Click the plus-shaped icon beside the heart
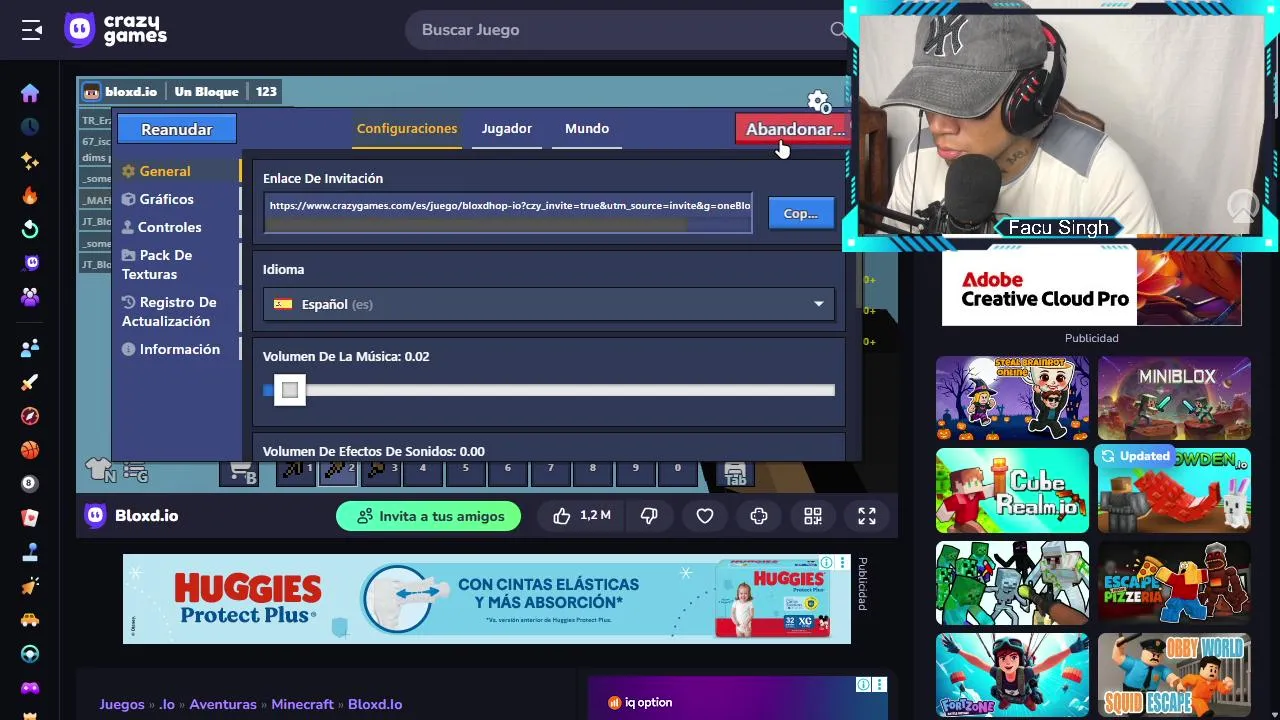Screen dimensions: 1280x720 [x=759, y=516]
